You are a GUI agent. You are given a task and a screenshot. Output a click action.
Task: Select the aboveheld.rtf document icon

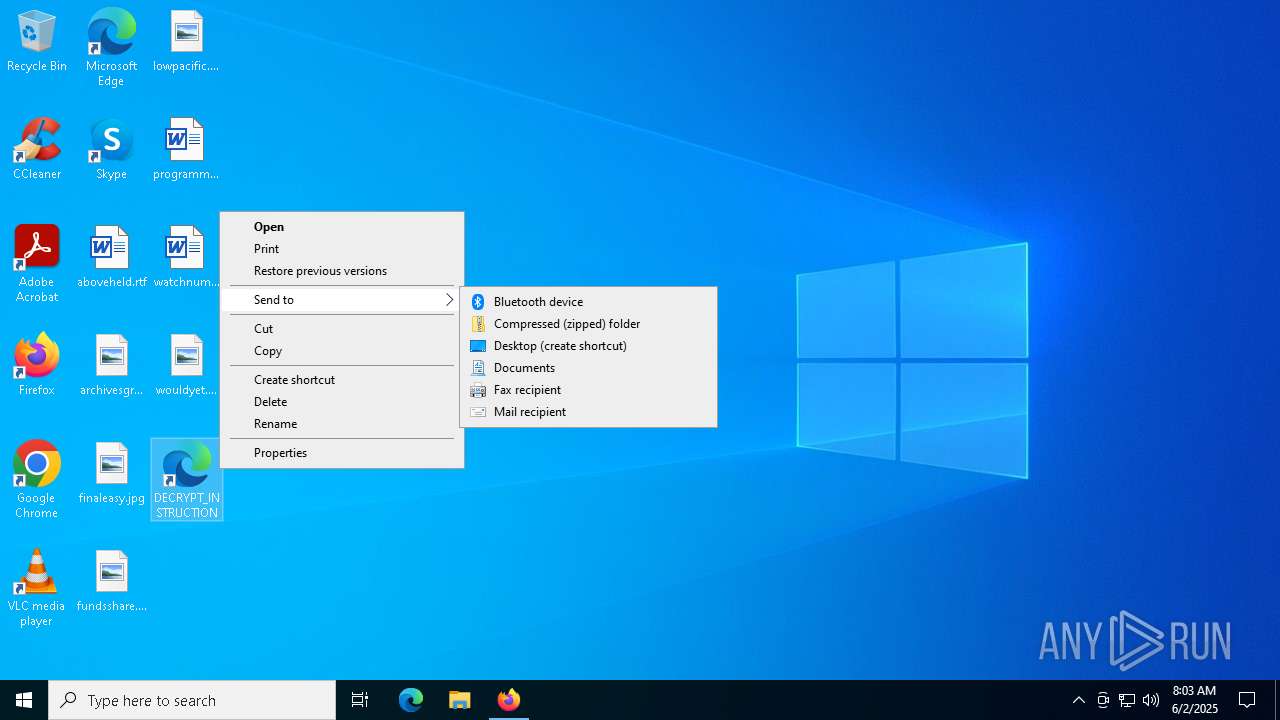point(111,258)
